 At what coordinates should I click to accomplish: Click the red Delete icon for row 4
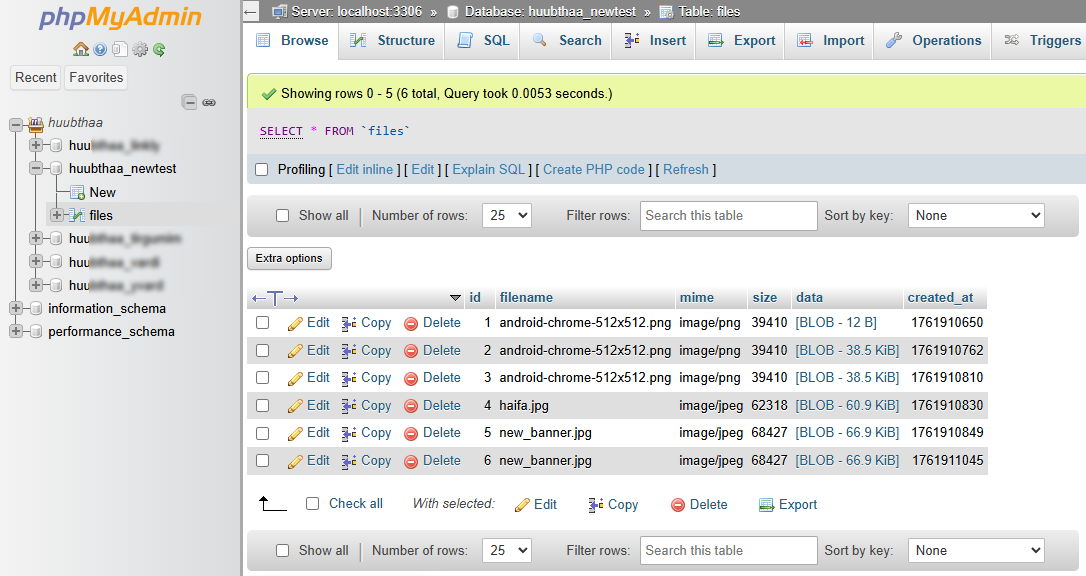411,406
